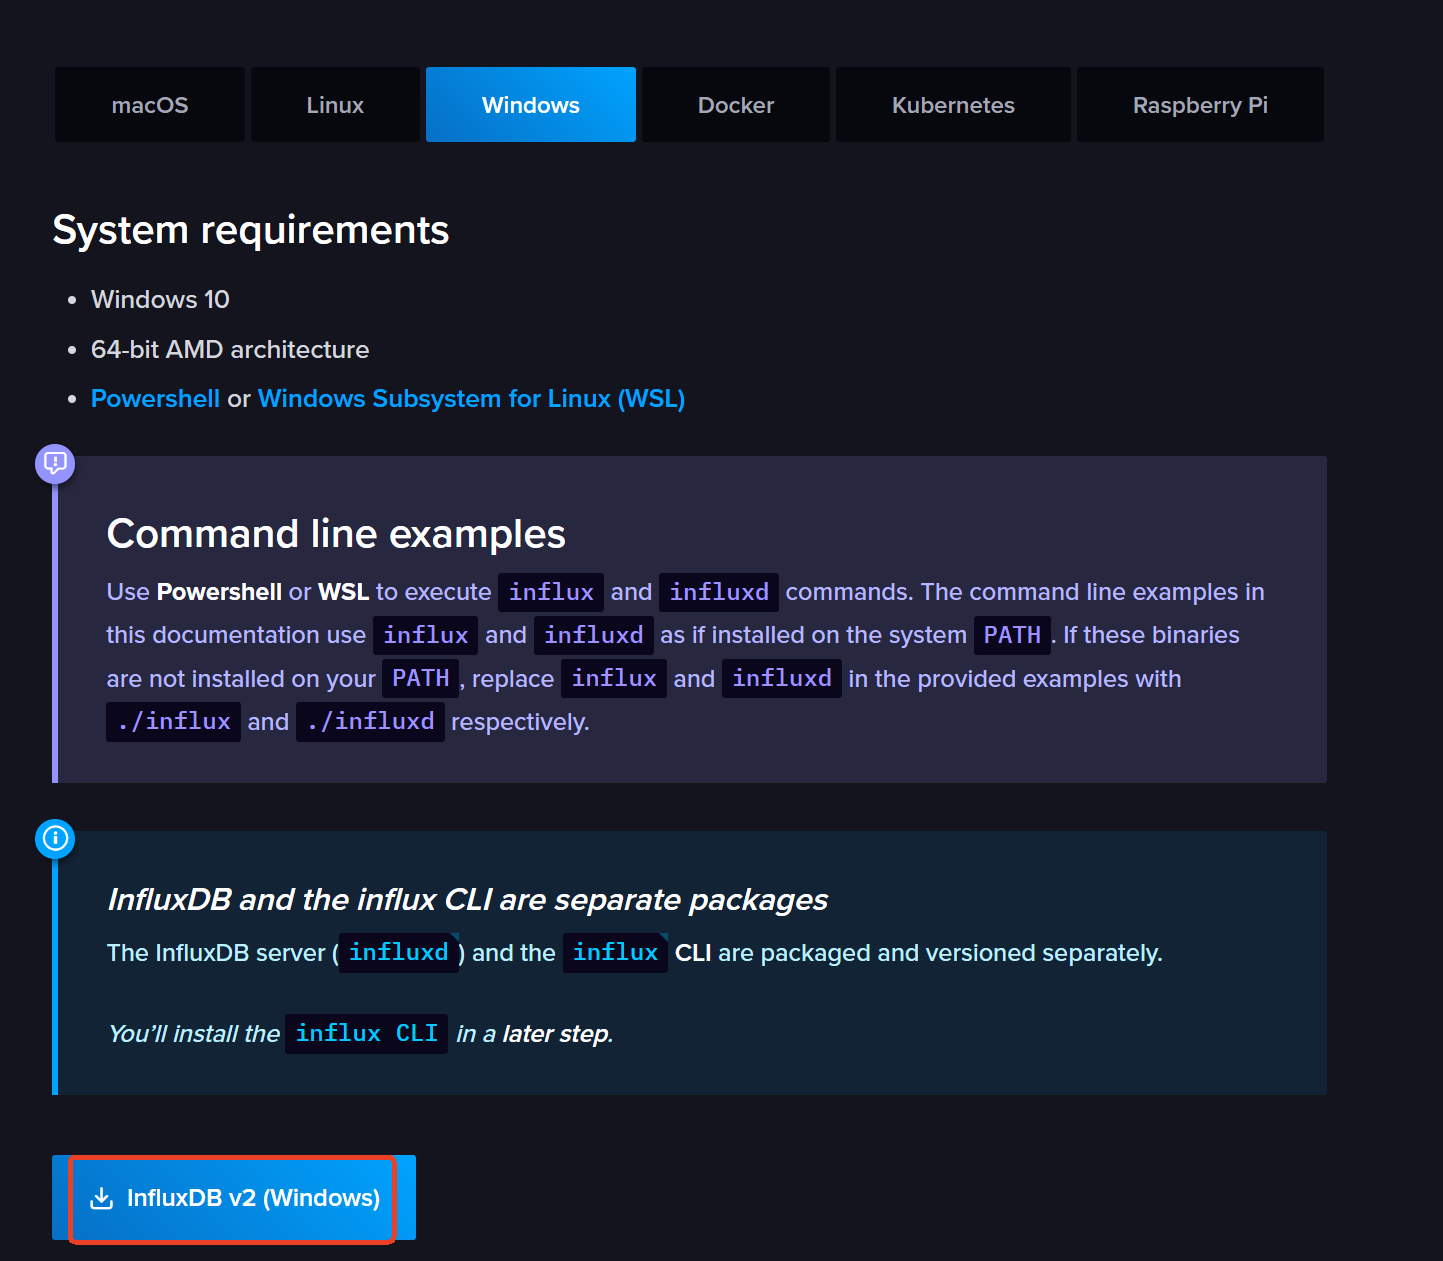Click the "influx CLI" code snippet
1443x1261 pixels.
366,1034
